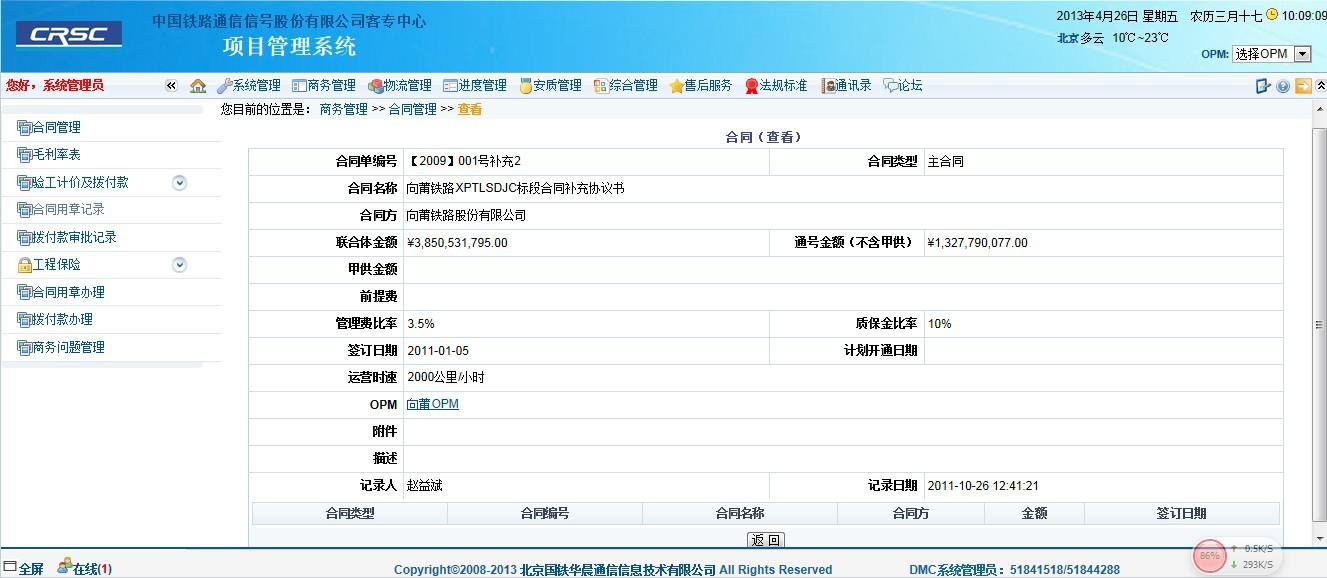Expand 工程保险 sidebar section
1327x578 pixels.
click(180, 265)
